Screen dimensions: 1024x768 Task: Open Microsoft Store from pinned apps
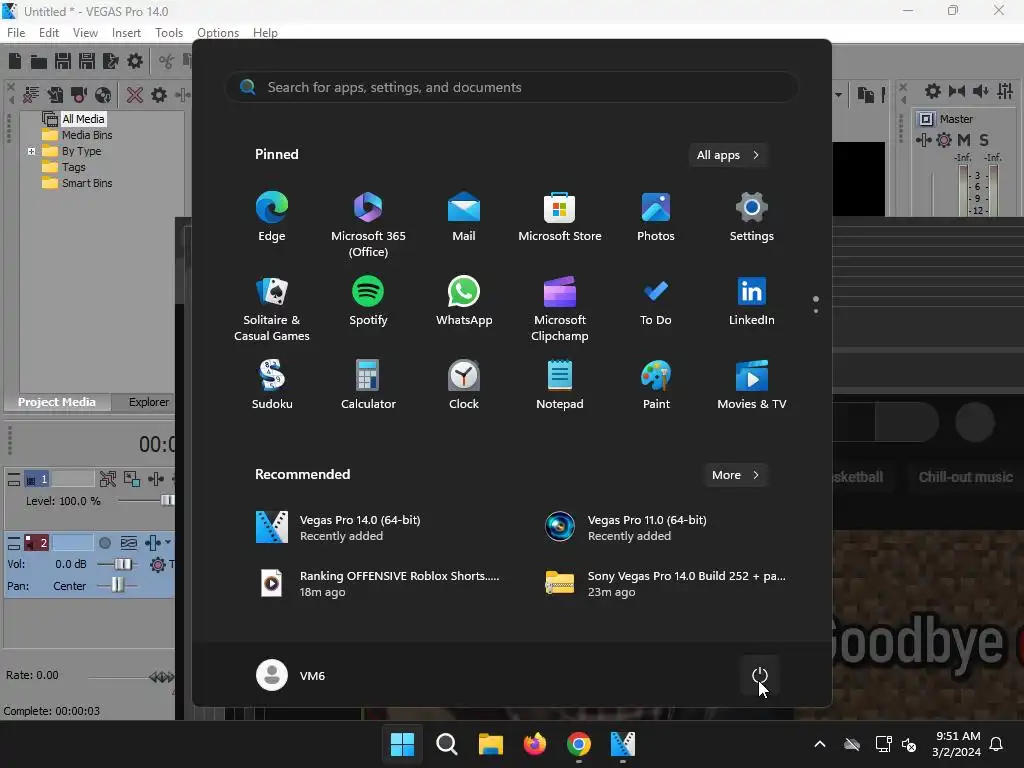pos(560,217)
